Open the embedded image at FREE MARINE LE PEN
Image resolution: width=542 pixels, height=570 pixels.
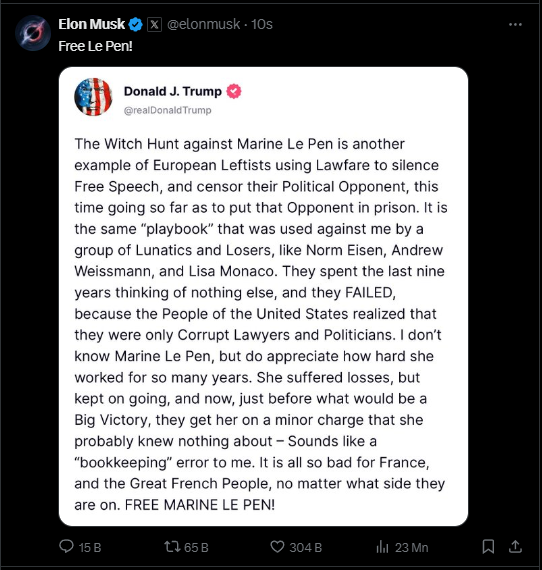coord(264,296)
